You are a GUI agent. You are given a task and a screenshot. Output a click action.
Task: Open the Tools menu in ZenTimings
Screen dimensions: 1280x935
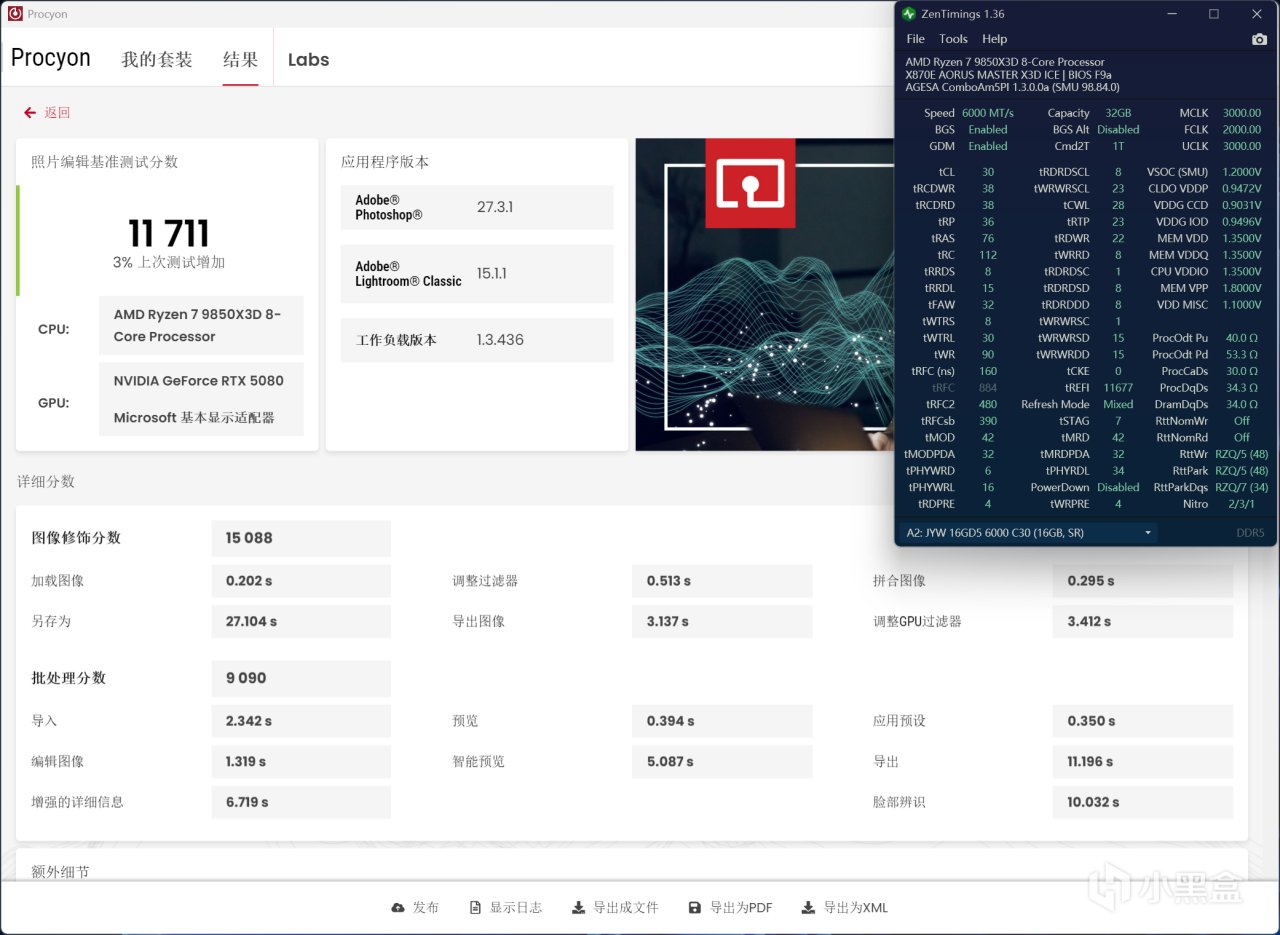pos(953,39)
